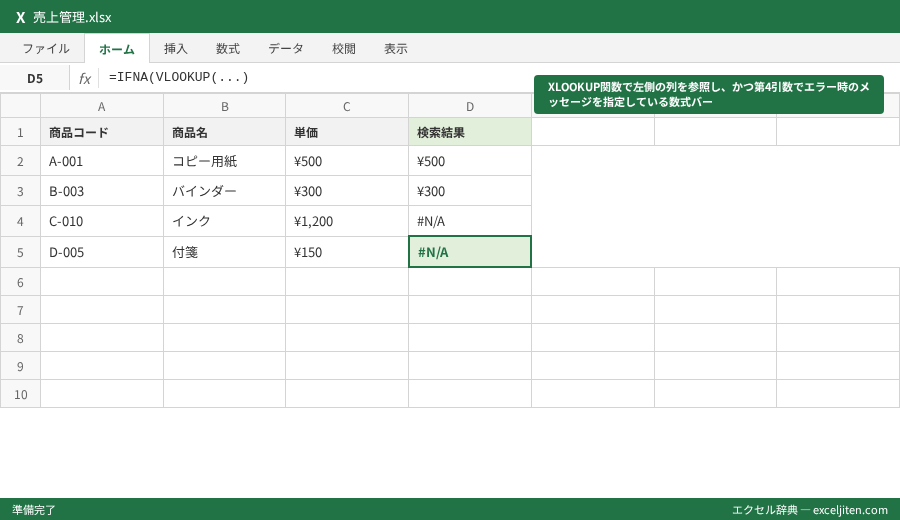
Task: Select column A header
Action: point(102,106)
